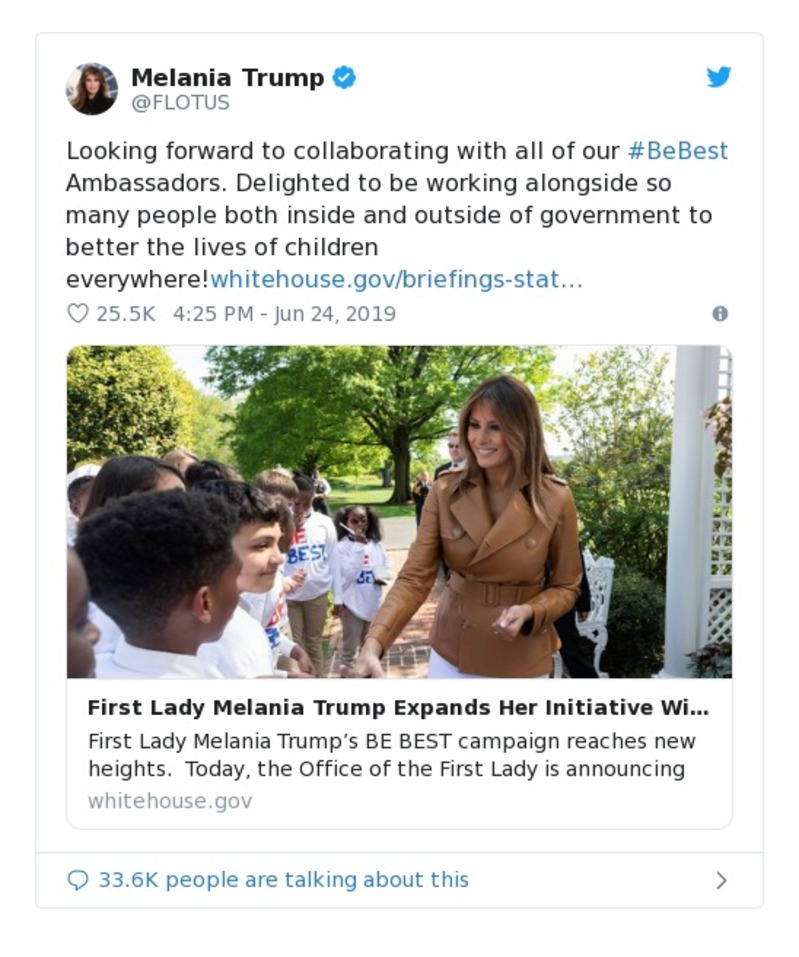
Task: Follow the whitehouse.gov/briefings-stat… link
Action: pyautogui.click(x=396, y=279)
